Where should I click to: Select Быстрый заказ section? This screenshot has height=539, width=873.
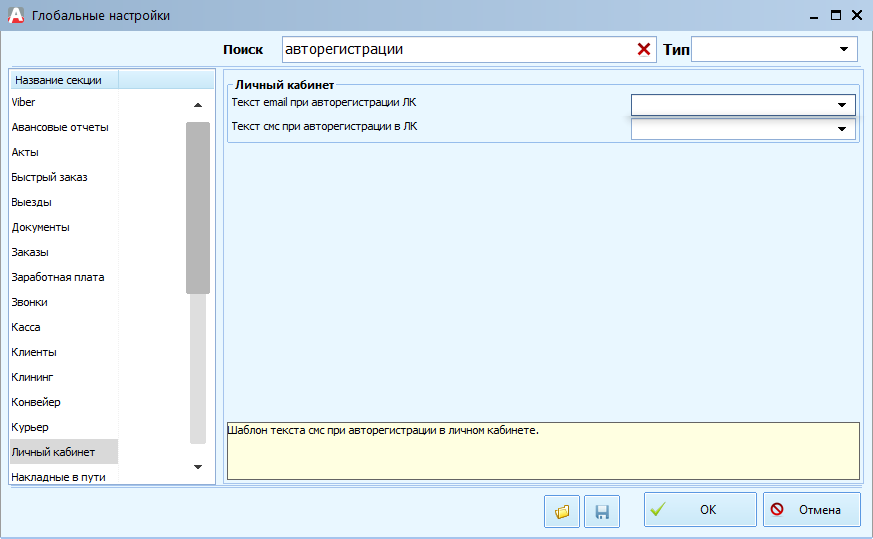click(x=64, y=177)
